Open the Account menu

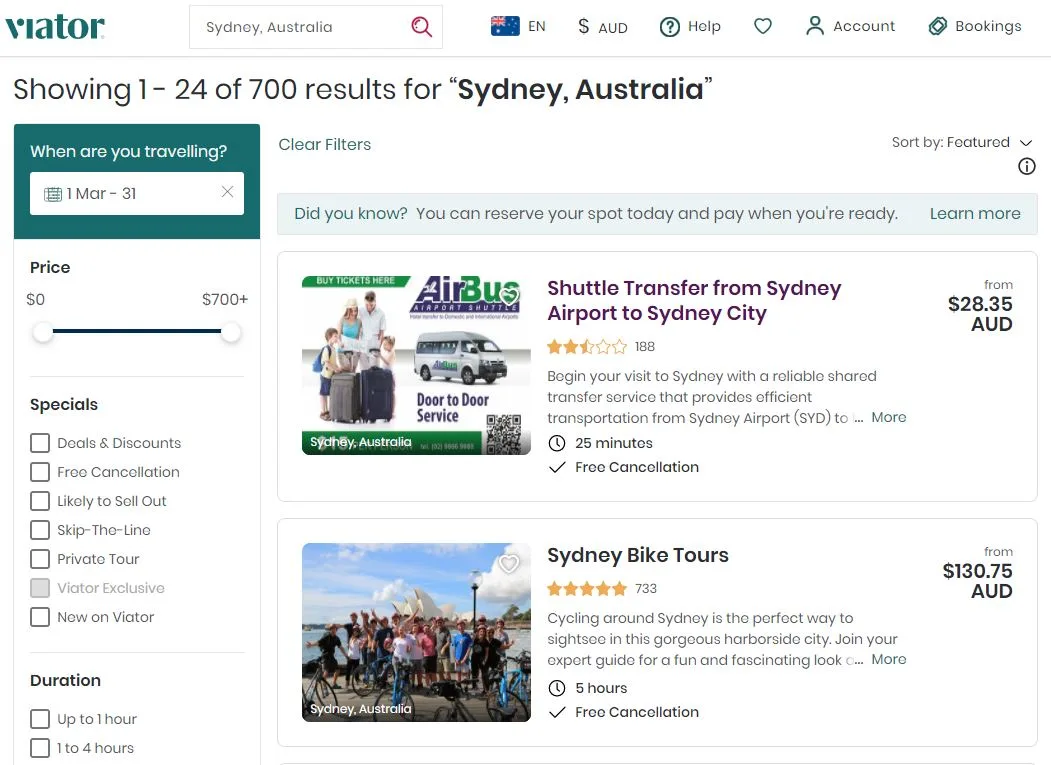pos(850,27)
